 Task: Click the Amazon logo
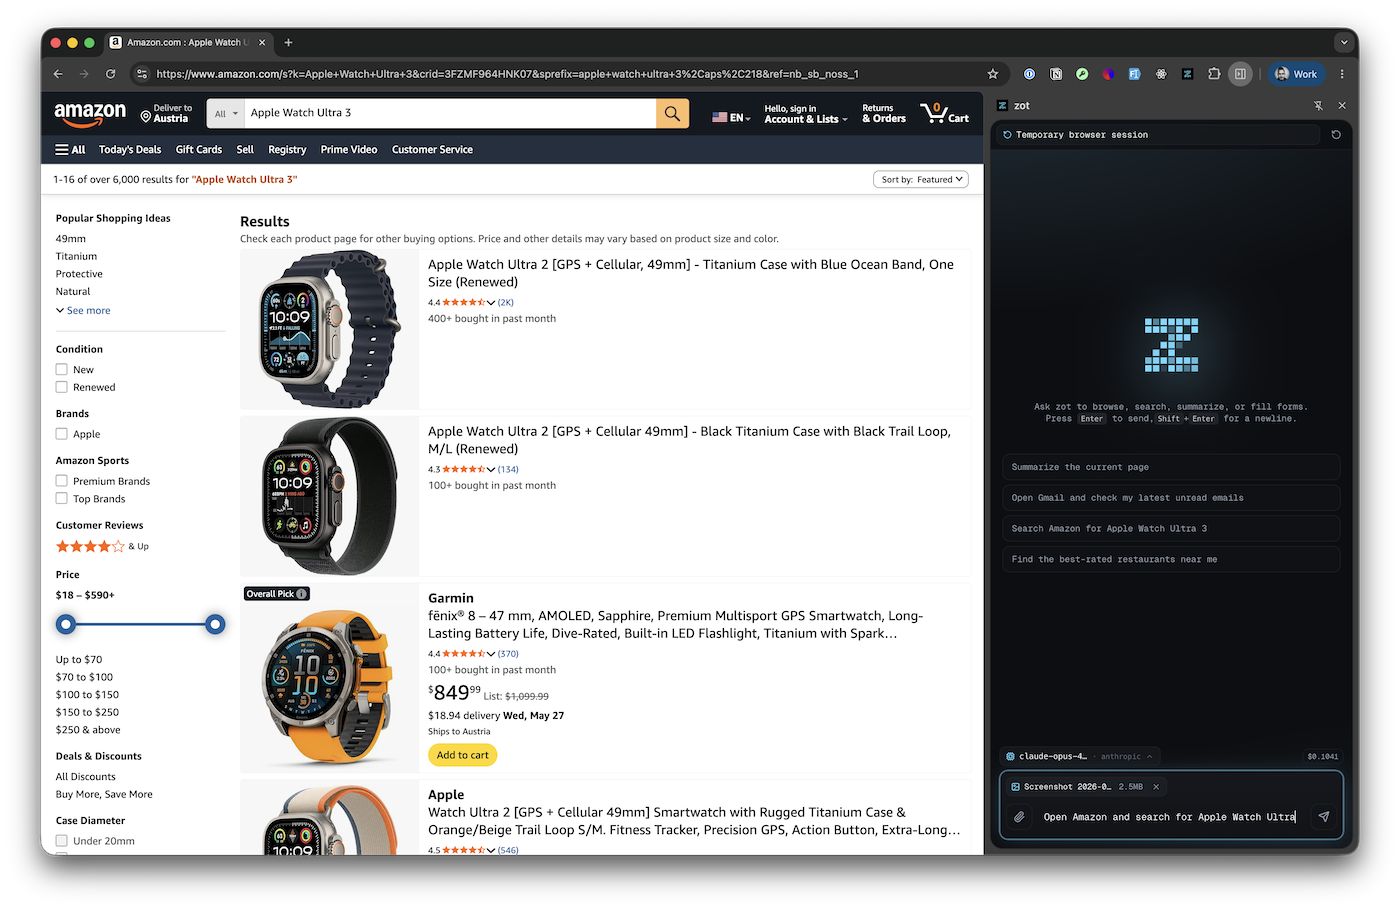point(90,114)
